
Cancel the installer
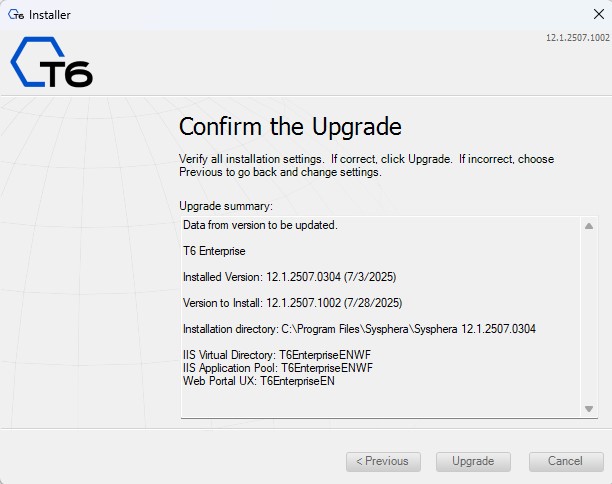pos(566,461)
